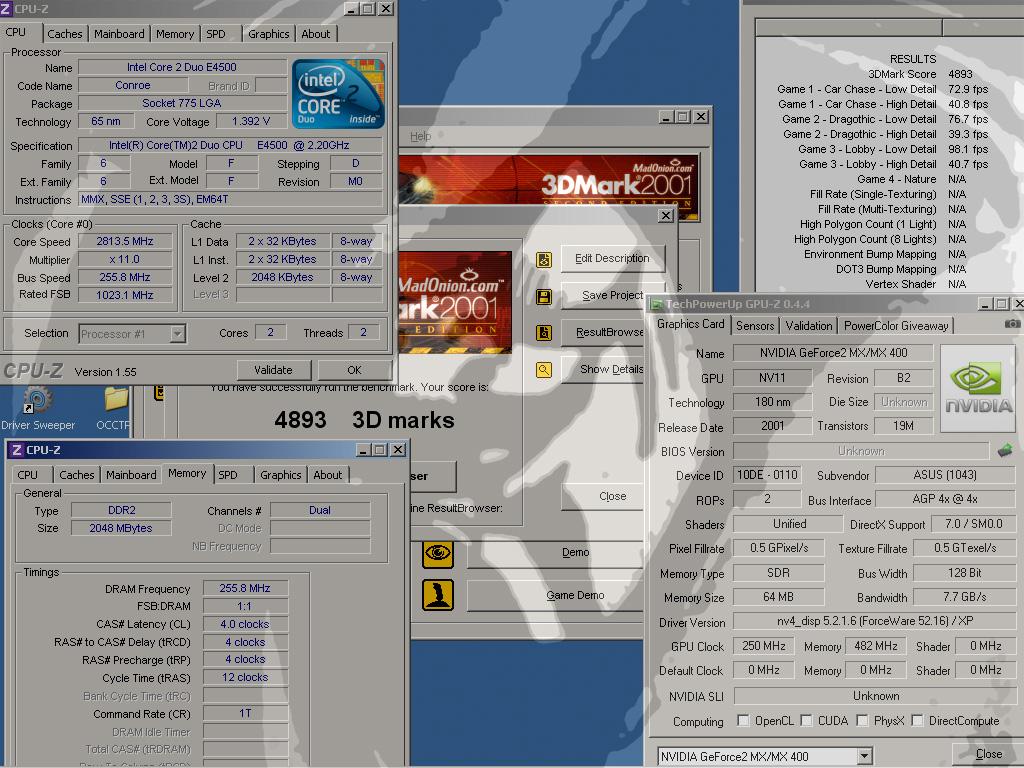Toggle the DirectCompute checkbox in GPU-Z
Image resolution: width=1024 pixels, height=768 pixels.
coord(917,720)
